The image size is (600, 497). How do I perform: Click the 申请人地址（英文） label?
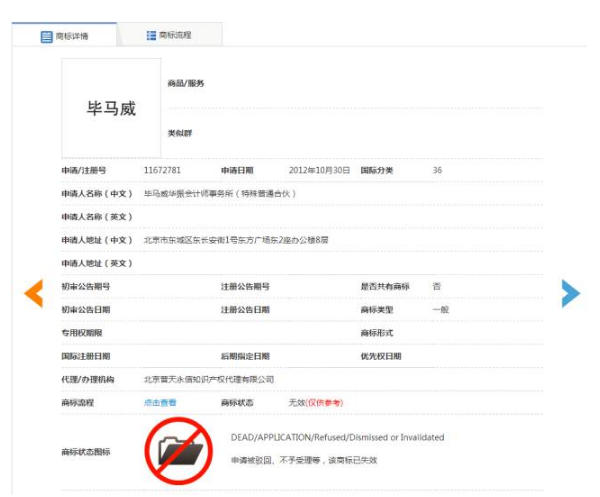[97, 263]
